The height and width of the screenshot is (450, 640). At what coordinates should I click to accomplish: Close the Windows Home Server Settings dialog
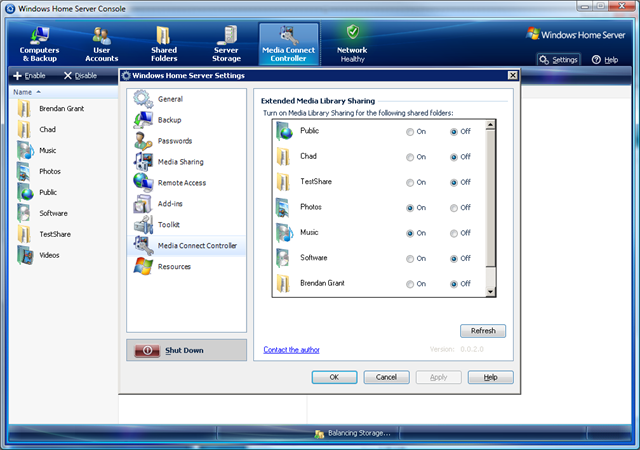513,75
